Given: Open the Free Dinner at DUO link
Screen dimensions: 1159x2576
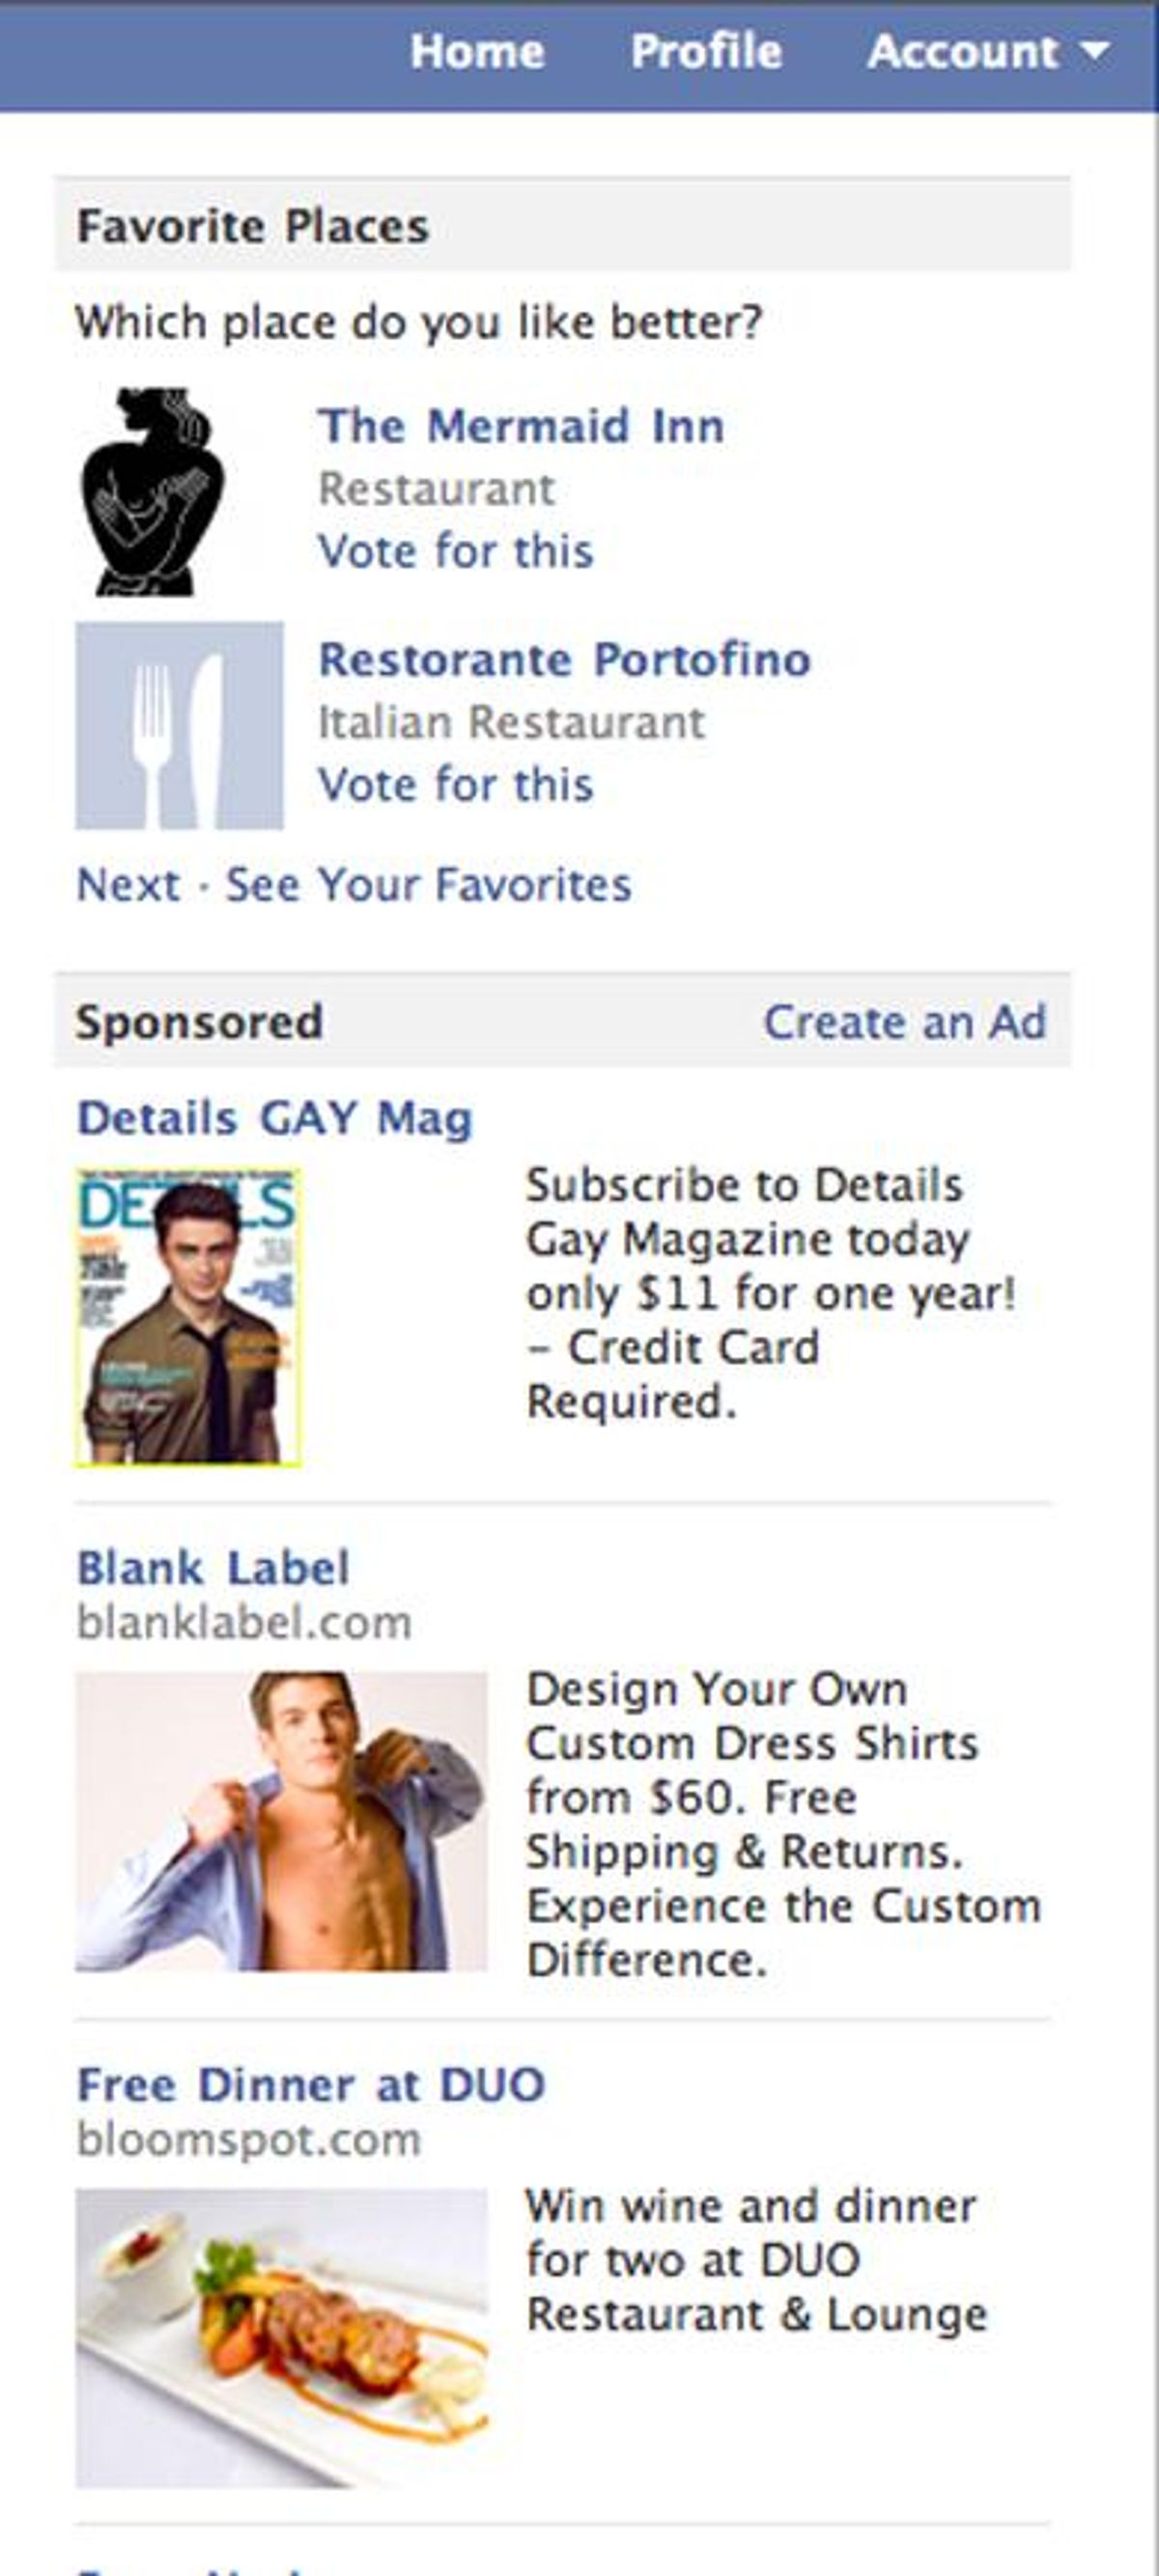Looking at the screenshot, I should pyautogui.click(x=311, y=2085).
